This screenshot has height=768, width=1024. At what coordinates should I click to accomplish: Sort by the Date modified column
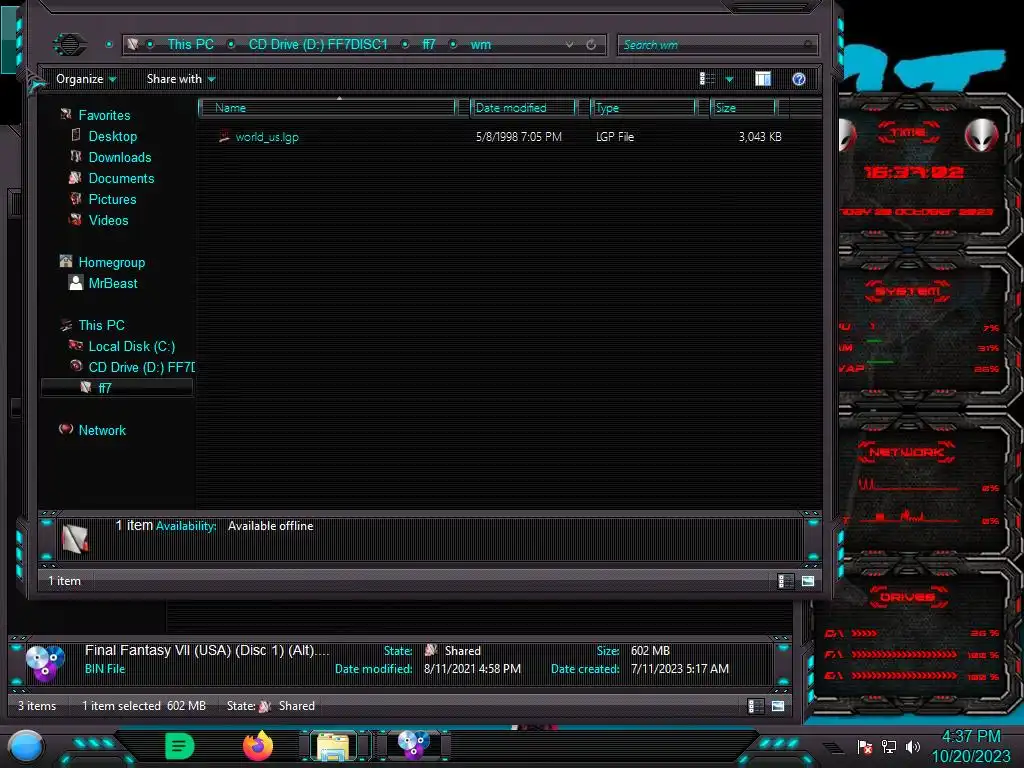click(x=522, y=108)
